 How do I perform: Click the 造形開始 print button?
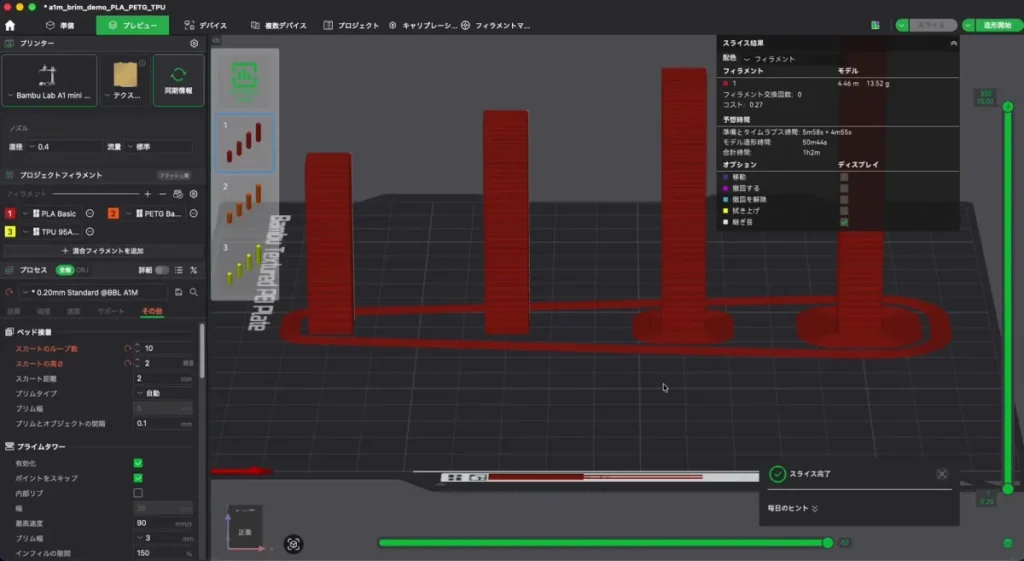997,25
